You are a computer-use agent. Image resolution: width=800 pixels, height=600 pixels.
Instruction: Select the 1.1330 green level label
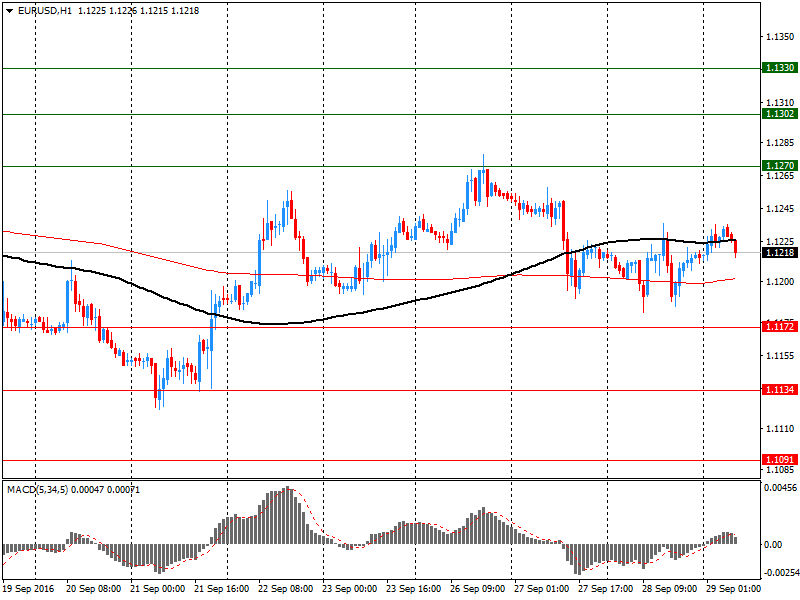click(779, 68)
